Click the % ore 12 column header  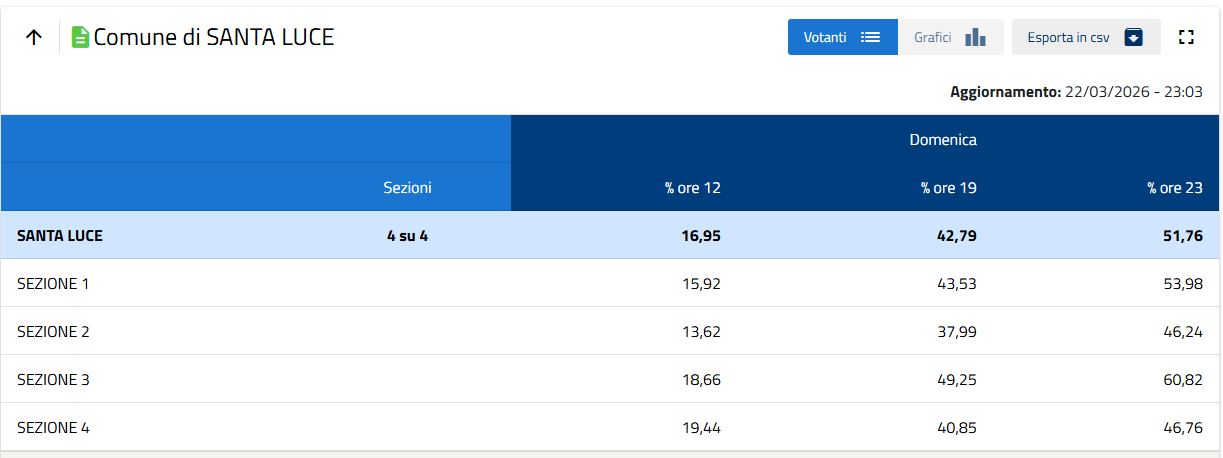click(692, 188)
